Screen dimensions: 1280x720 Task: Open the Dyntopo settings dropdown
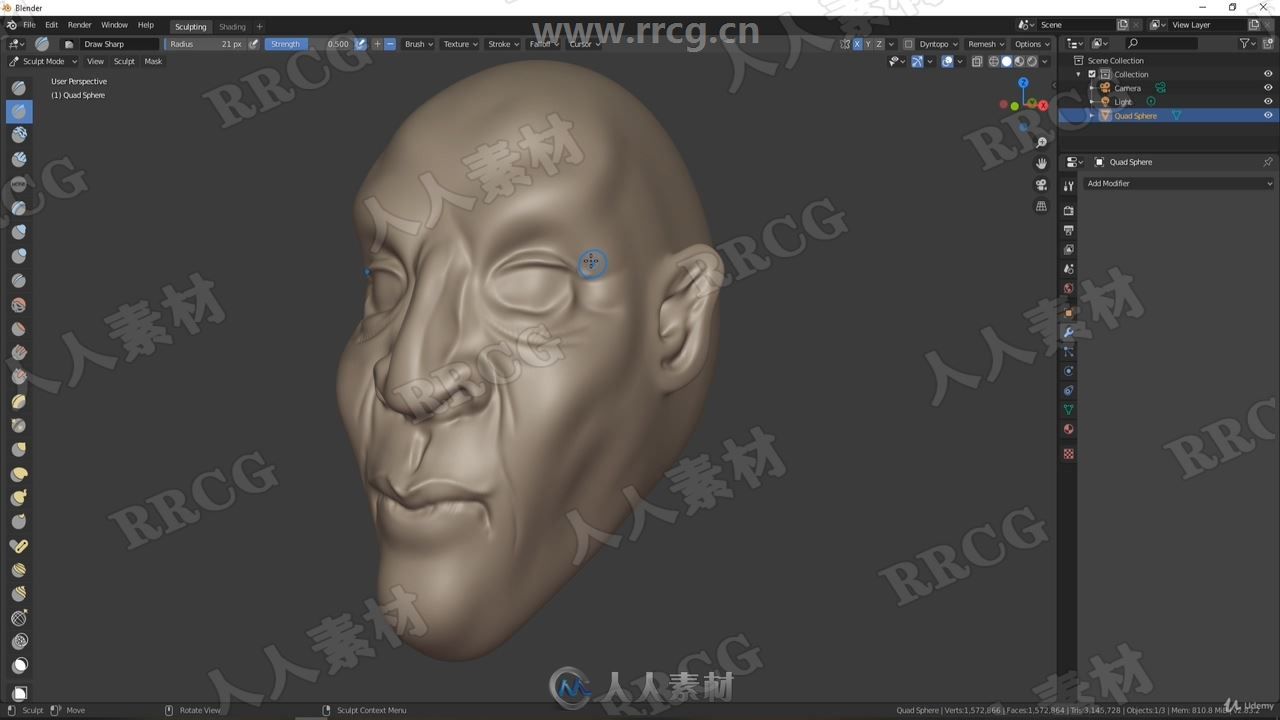point(938,44)
